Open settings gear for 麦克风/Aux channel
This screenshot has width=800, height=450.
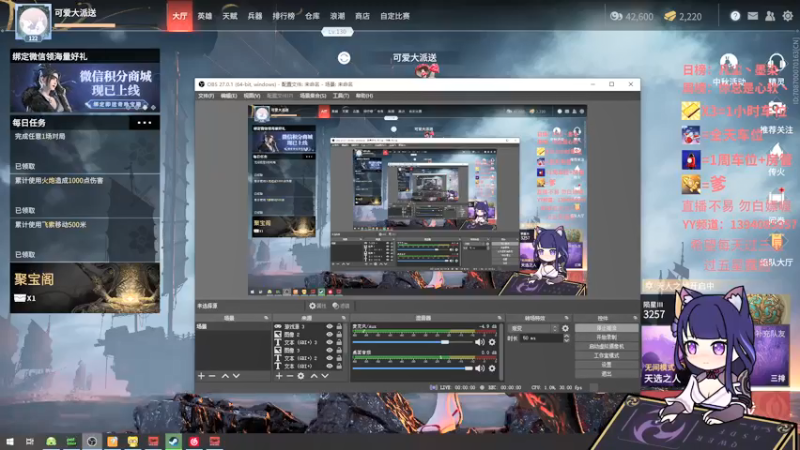[492, 342]
